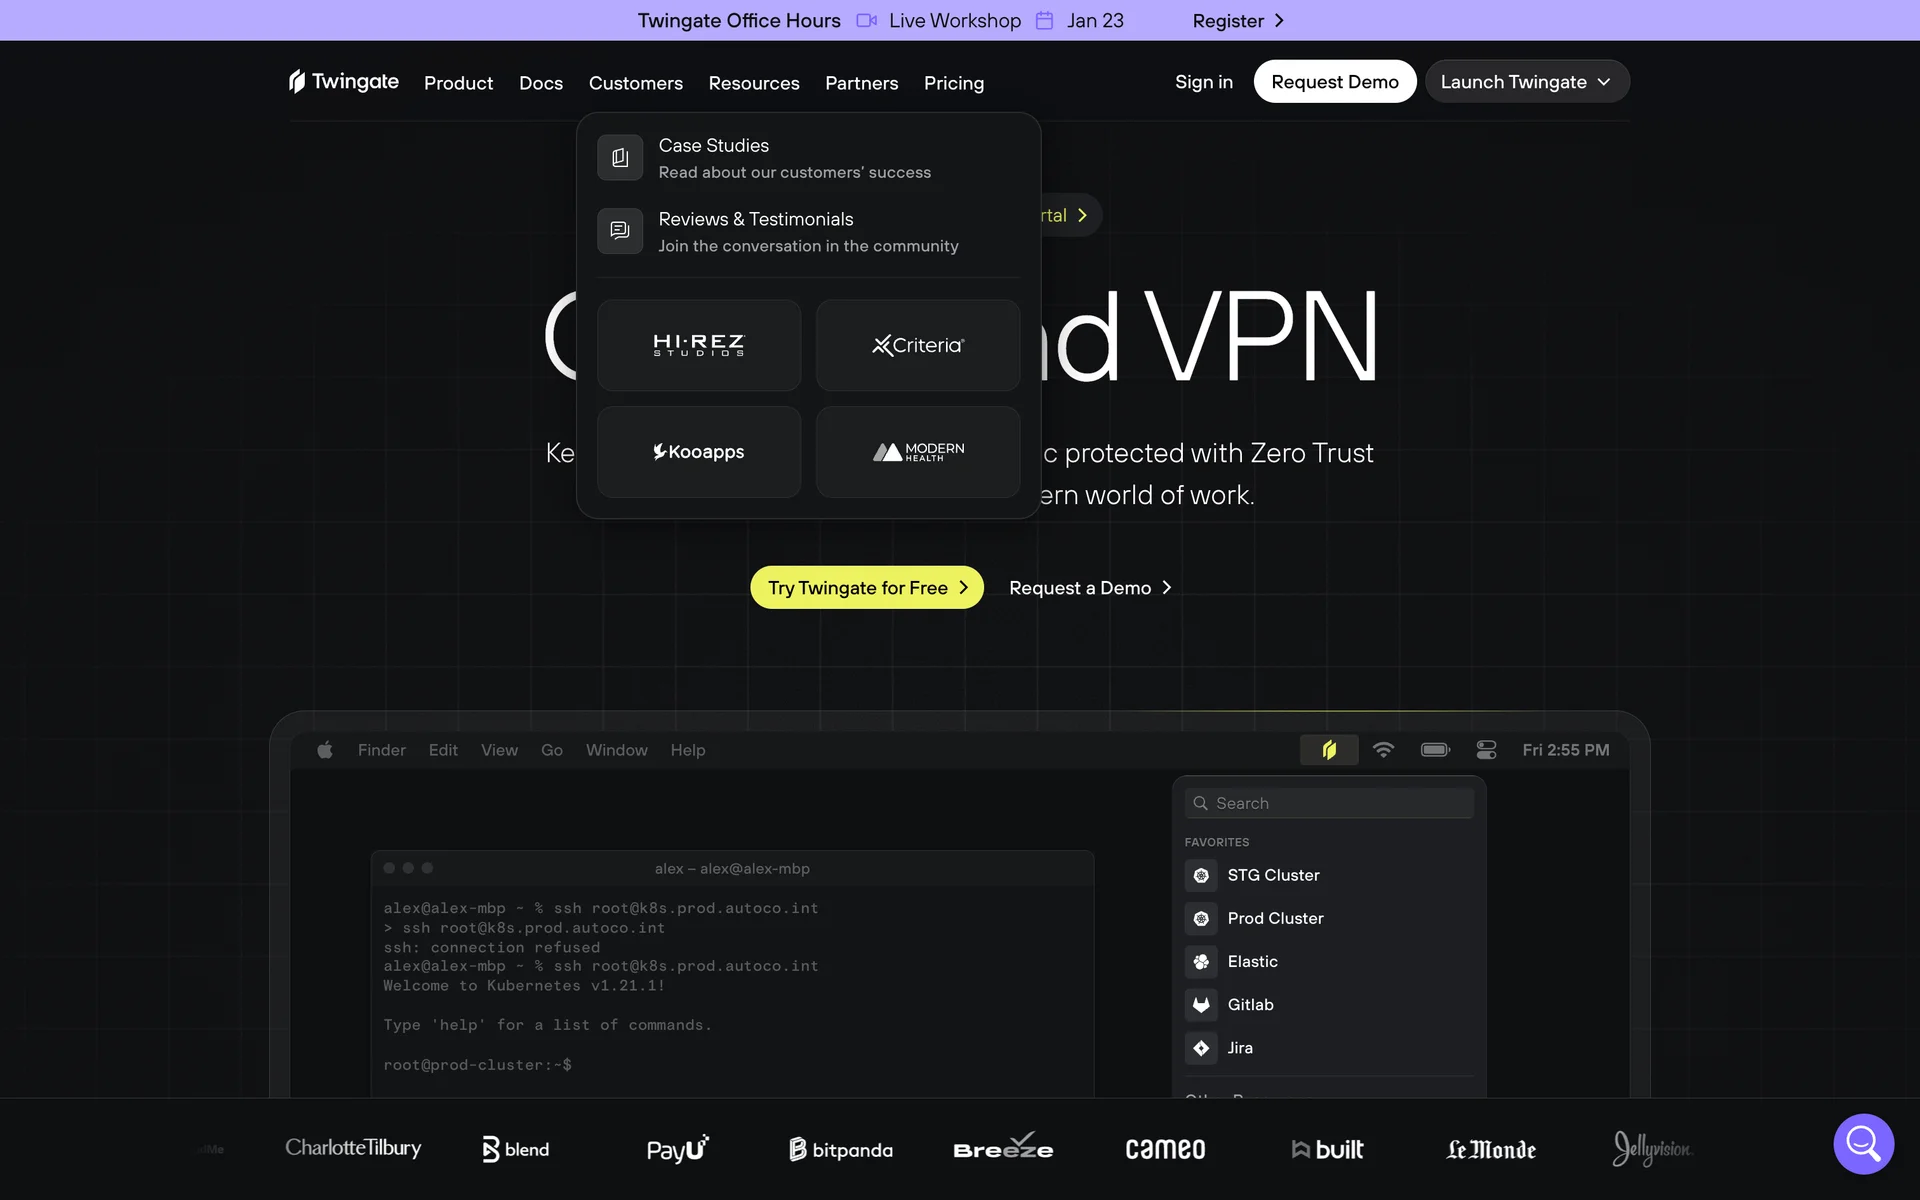The image size is (1920, 1200).
Task: Click the Search field in Twingate panel
Action: point(1330,803)
